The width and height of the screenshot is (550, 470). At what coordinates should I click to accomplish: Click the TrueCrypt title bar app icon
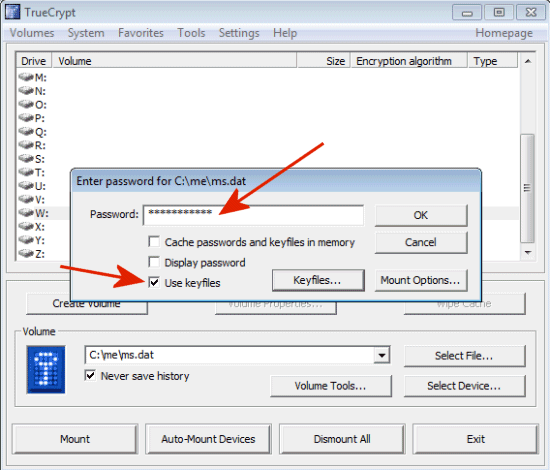(x=12, y=12)
